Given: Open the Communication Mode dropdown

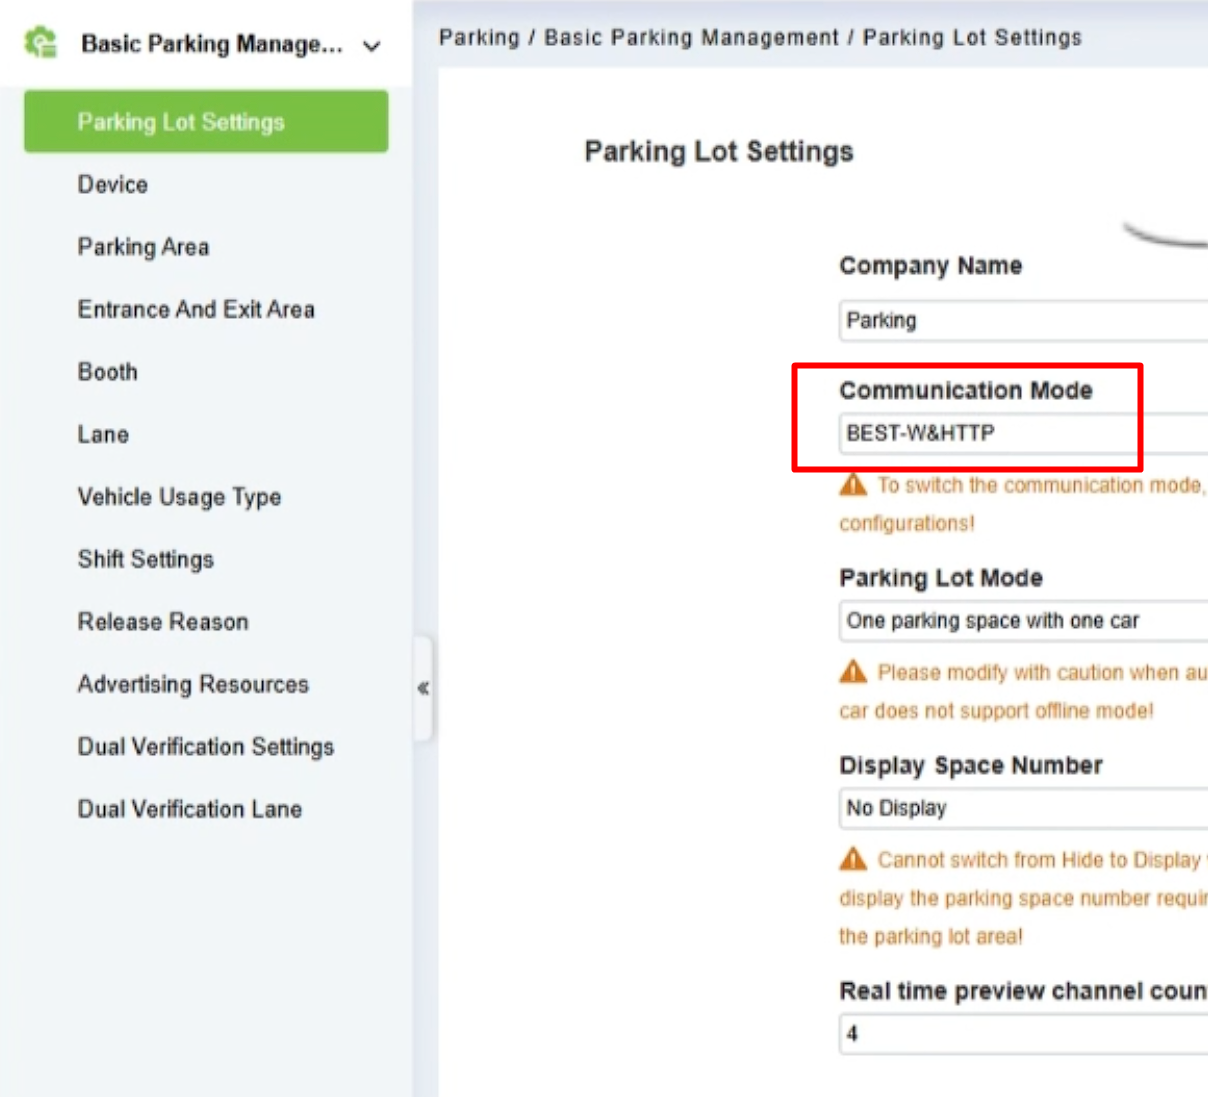Looking at the screenshot, I should 1023,433.
